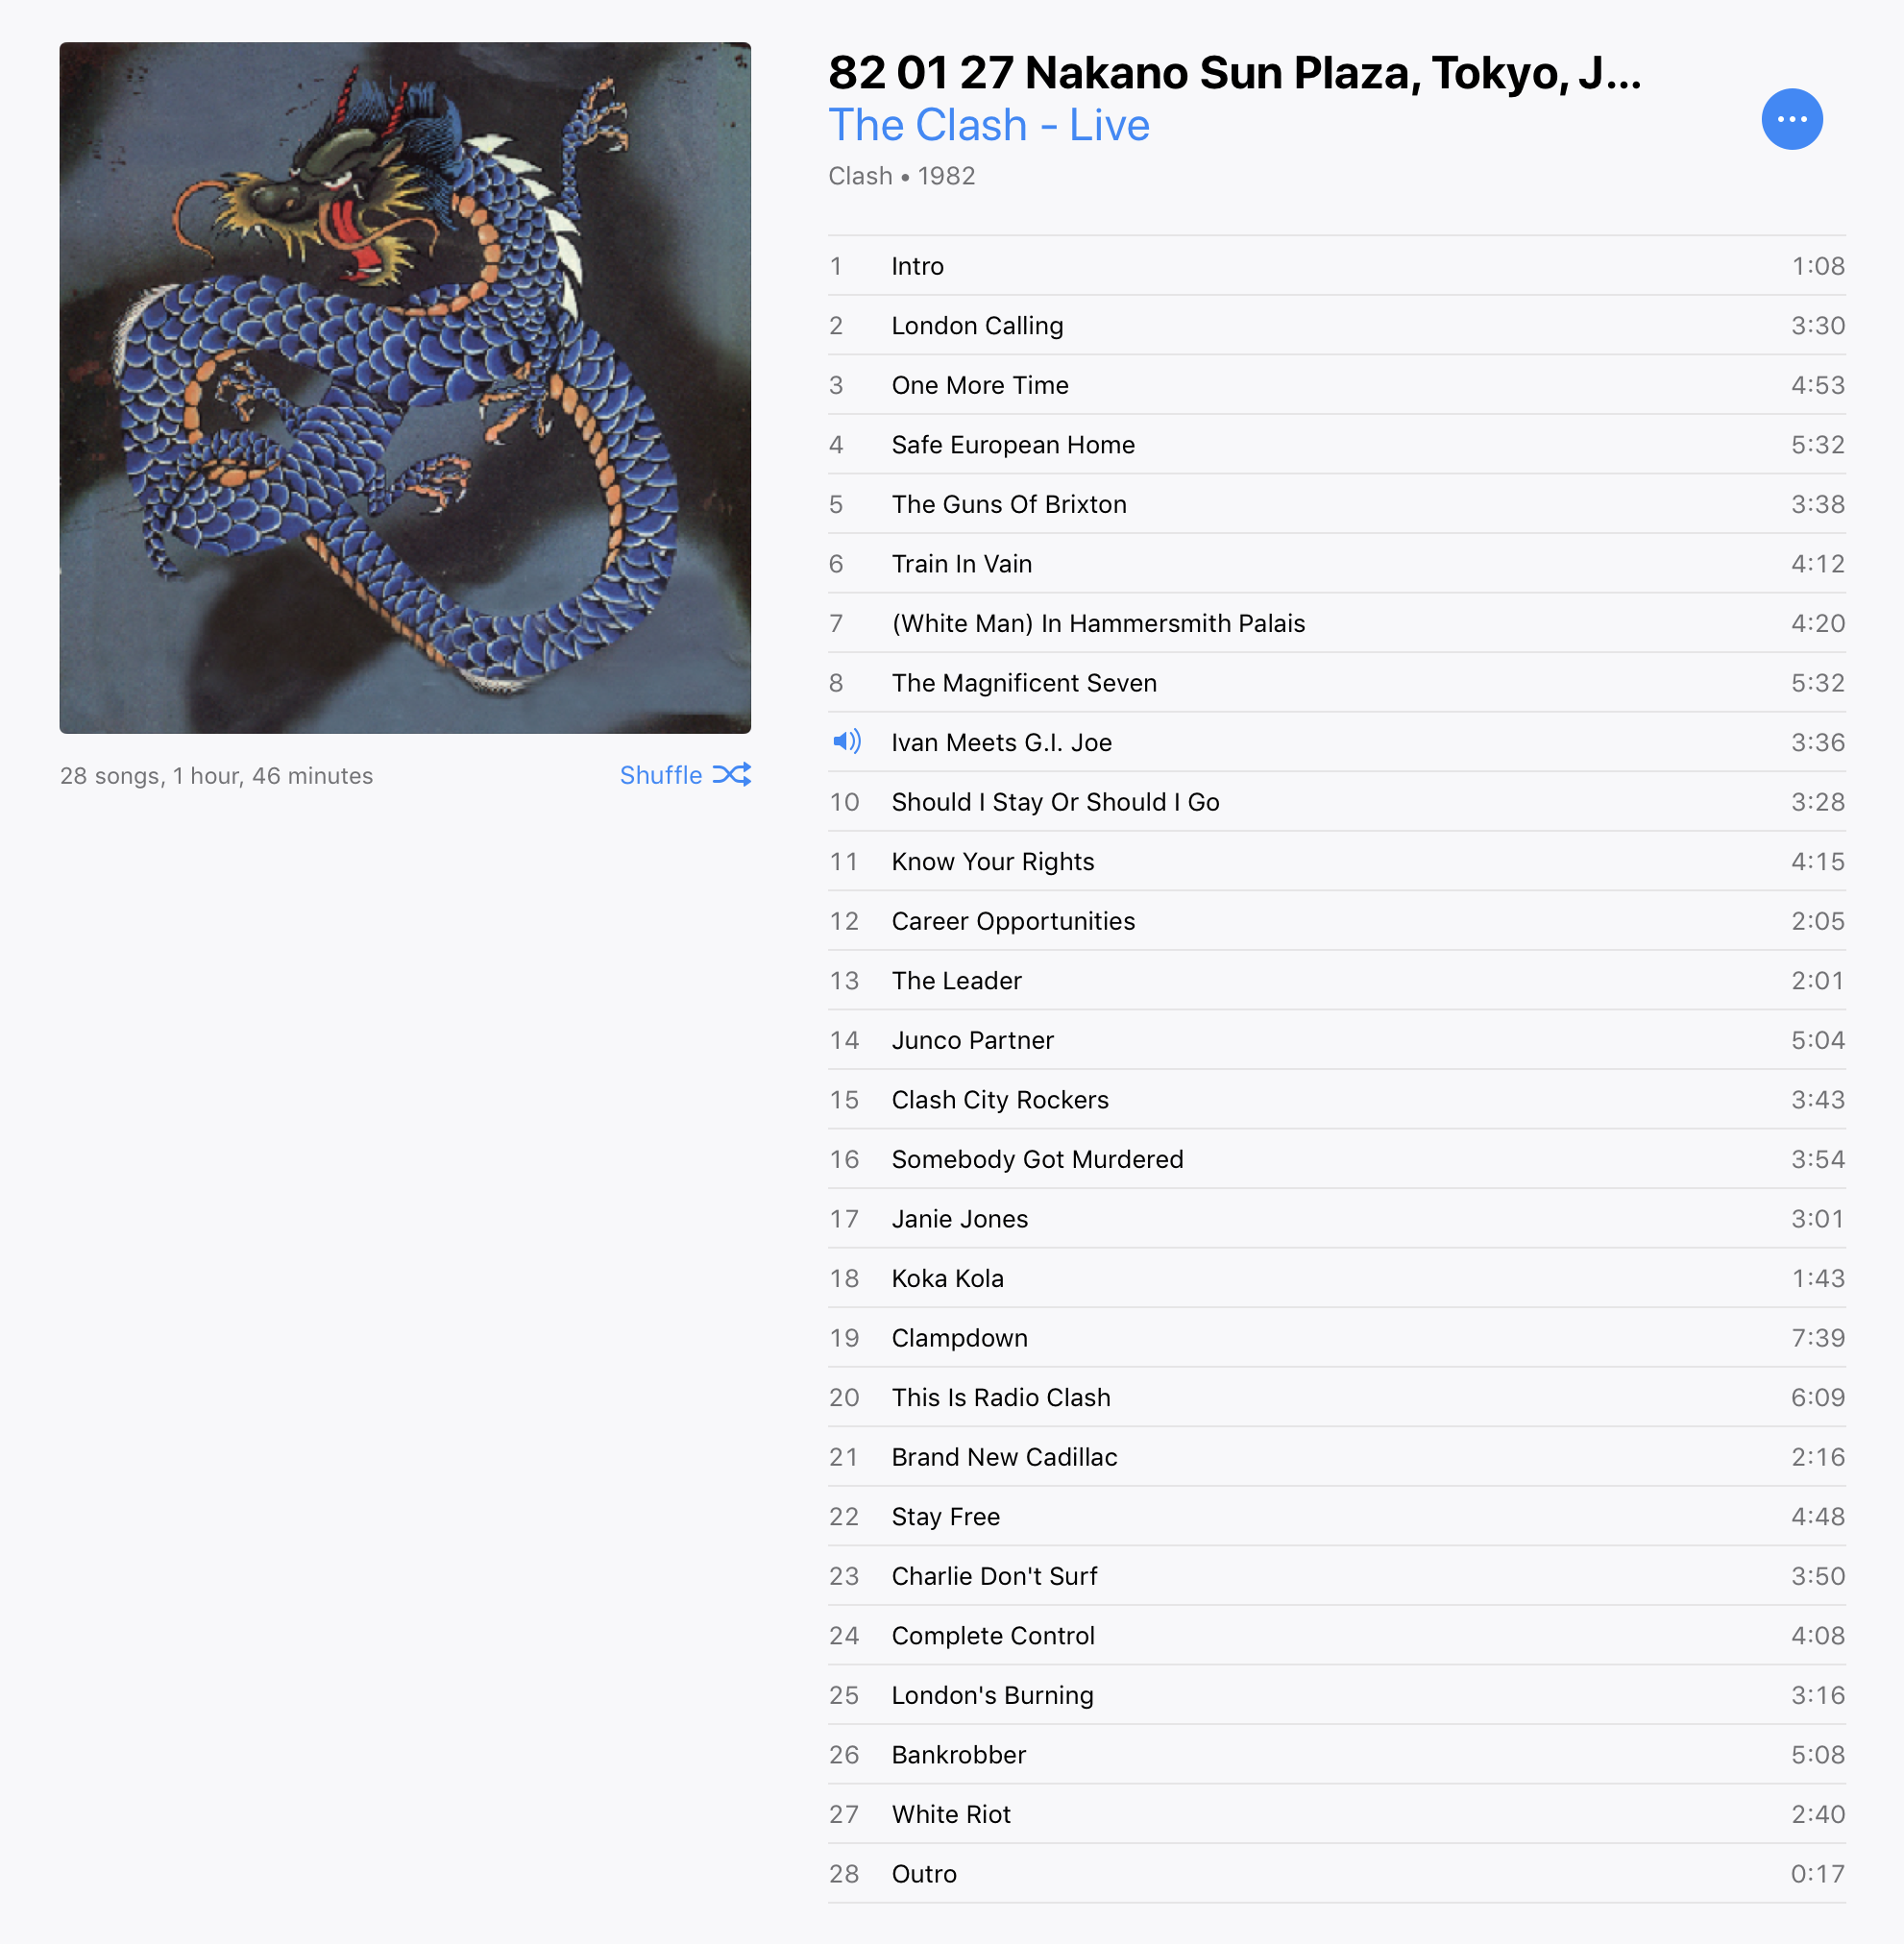This screenshot has height=1944, width=1904.
Task: Select the song Charlie Don't Surf
Action: click(x=1336, y=1576)
